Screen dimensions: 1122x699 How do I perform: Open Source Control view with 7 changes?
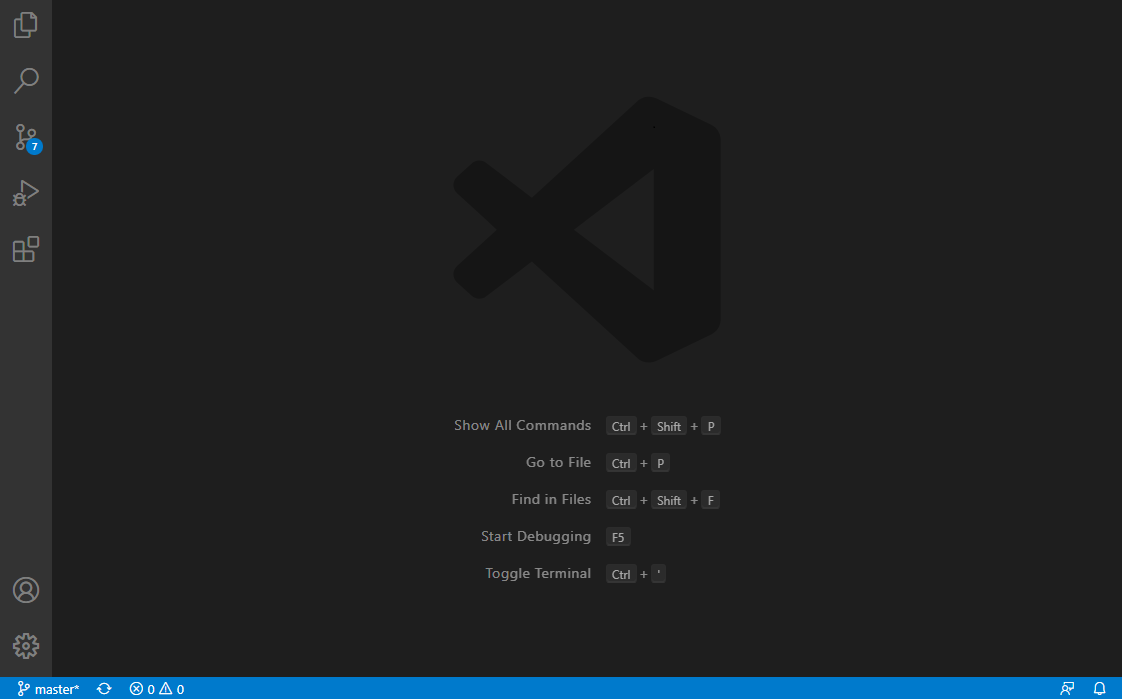point(27,137)
